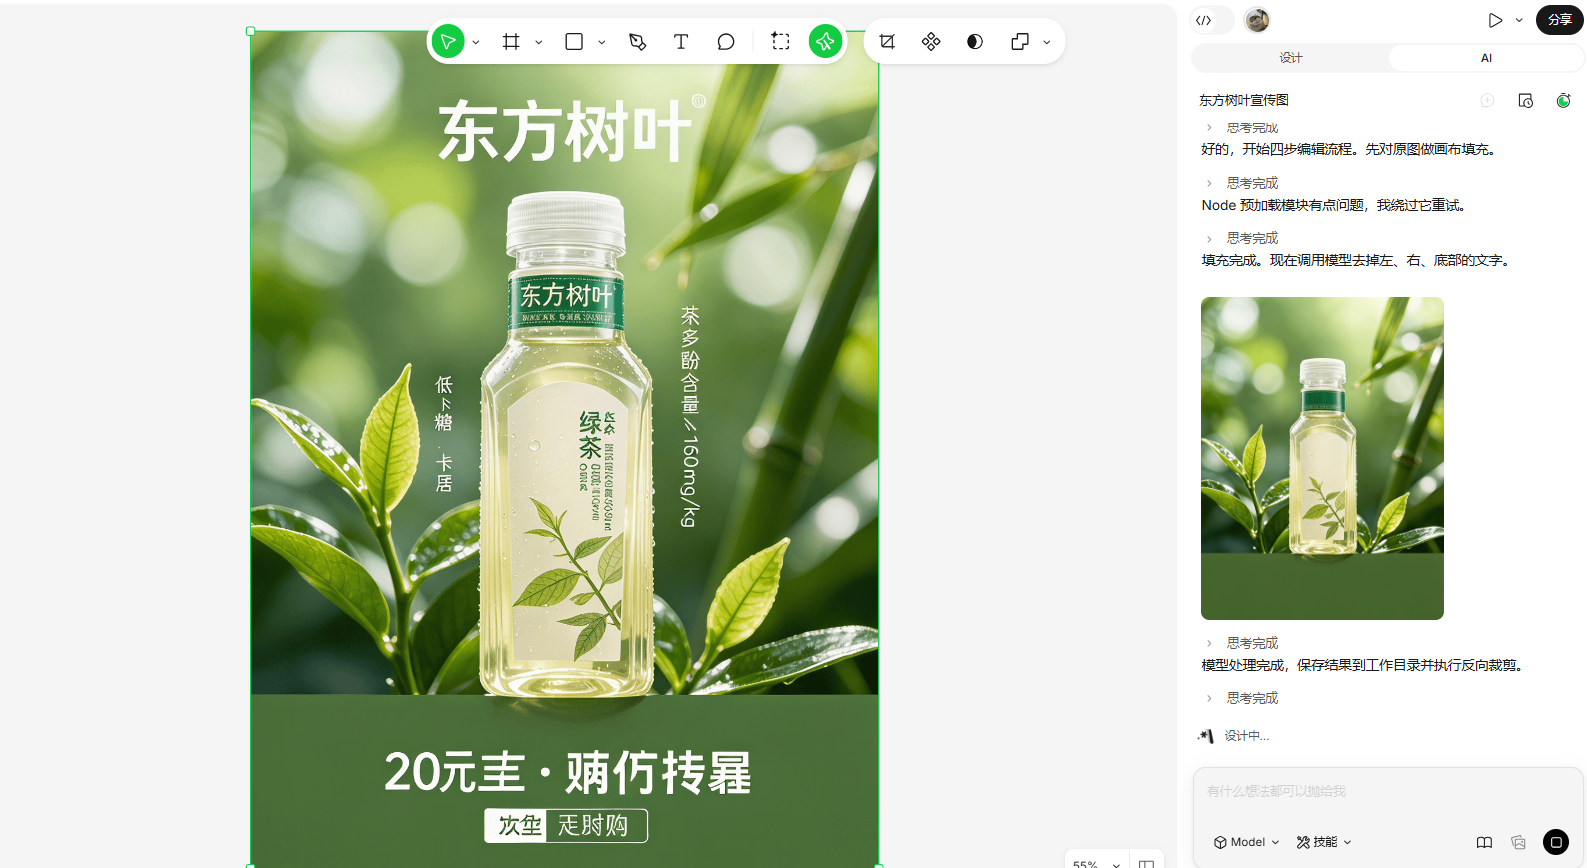Expand the first 思考完成 section
Image resolution: width=1587 pixels, height=868 pixels.
(x=1242, y=128)
